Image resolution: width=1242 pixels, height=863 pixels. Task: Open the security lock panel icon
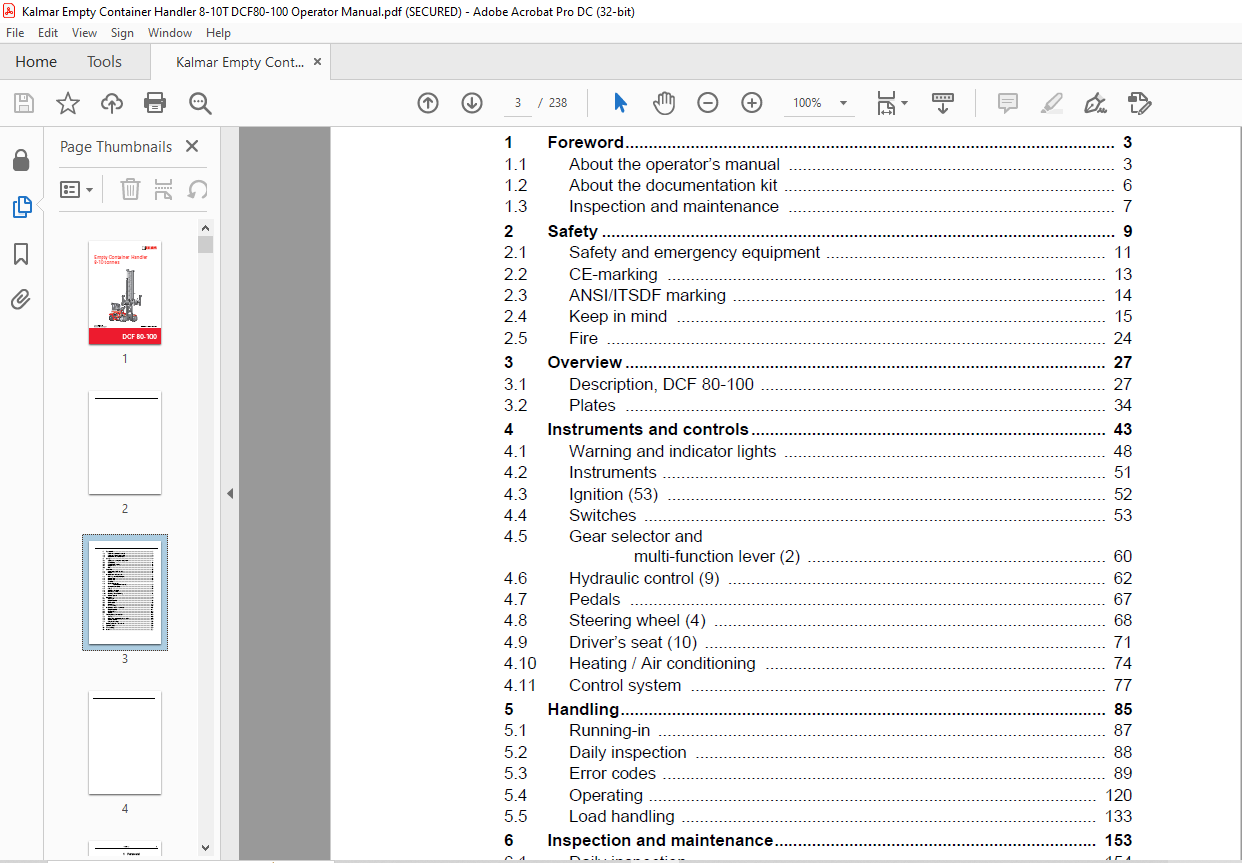tap(21, 161)
